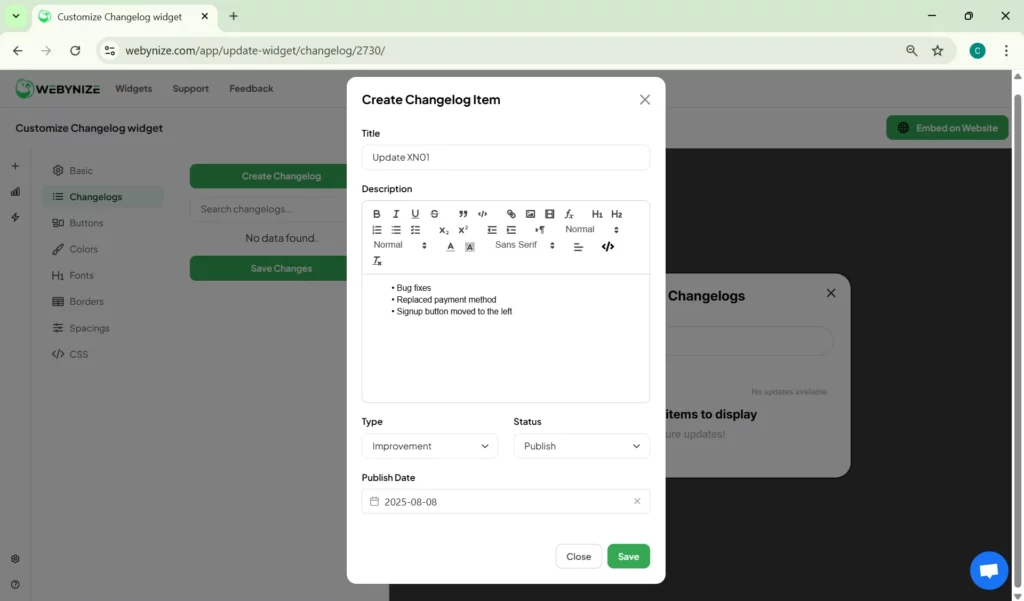Insert a formula with the fx icon
1024x601 pixels.
569,214
